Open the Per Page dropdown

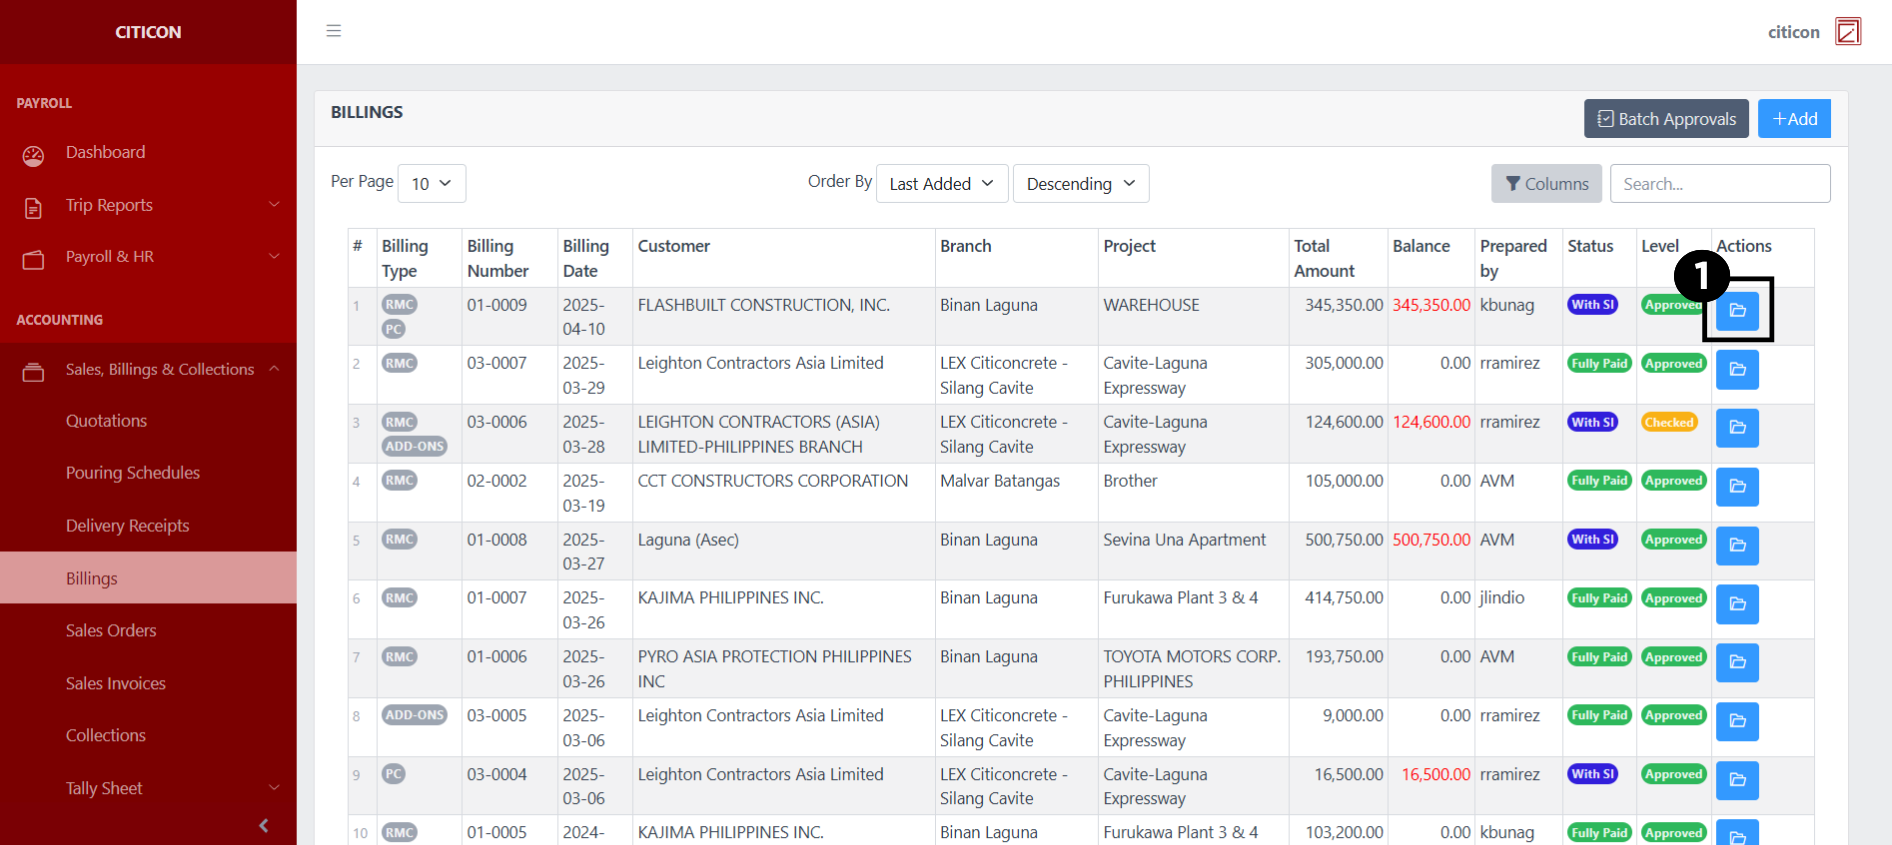(x=431, y=184)
